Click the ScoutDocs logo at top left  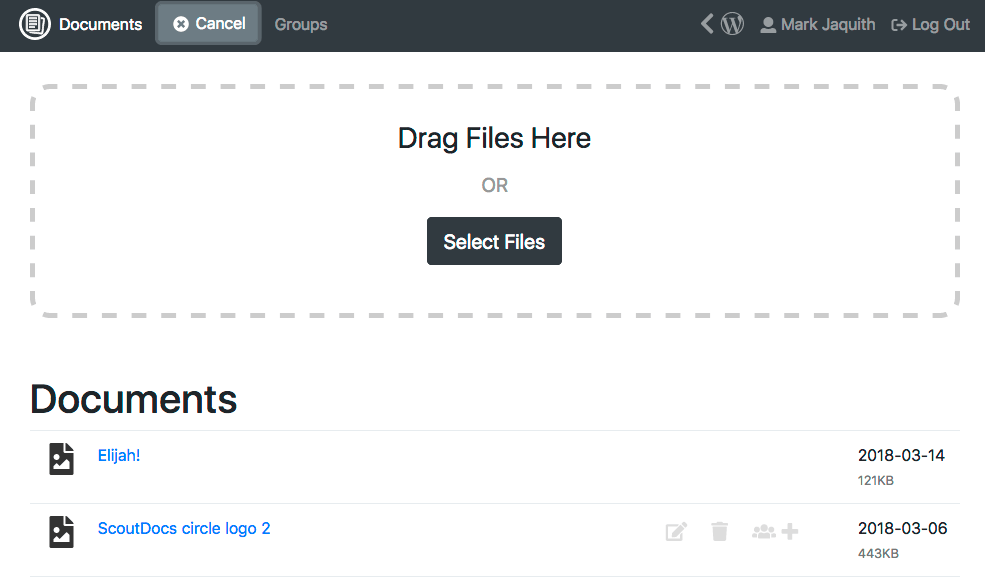point(34,23)
